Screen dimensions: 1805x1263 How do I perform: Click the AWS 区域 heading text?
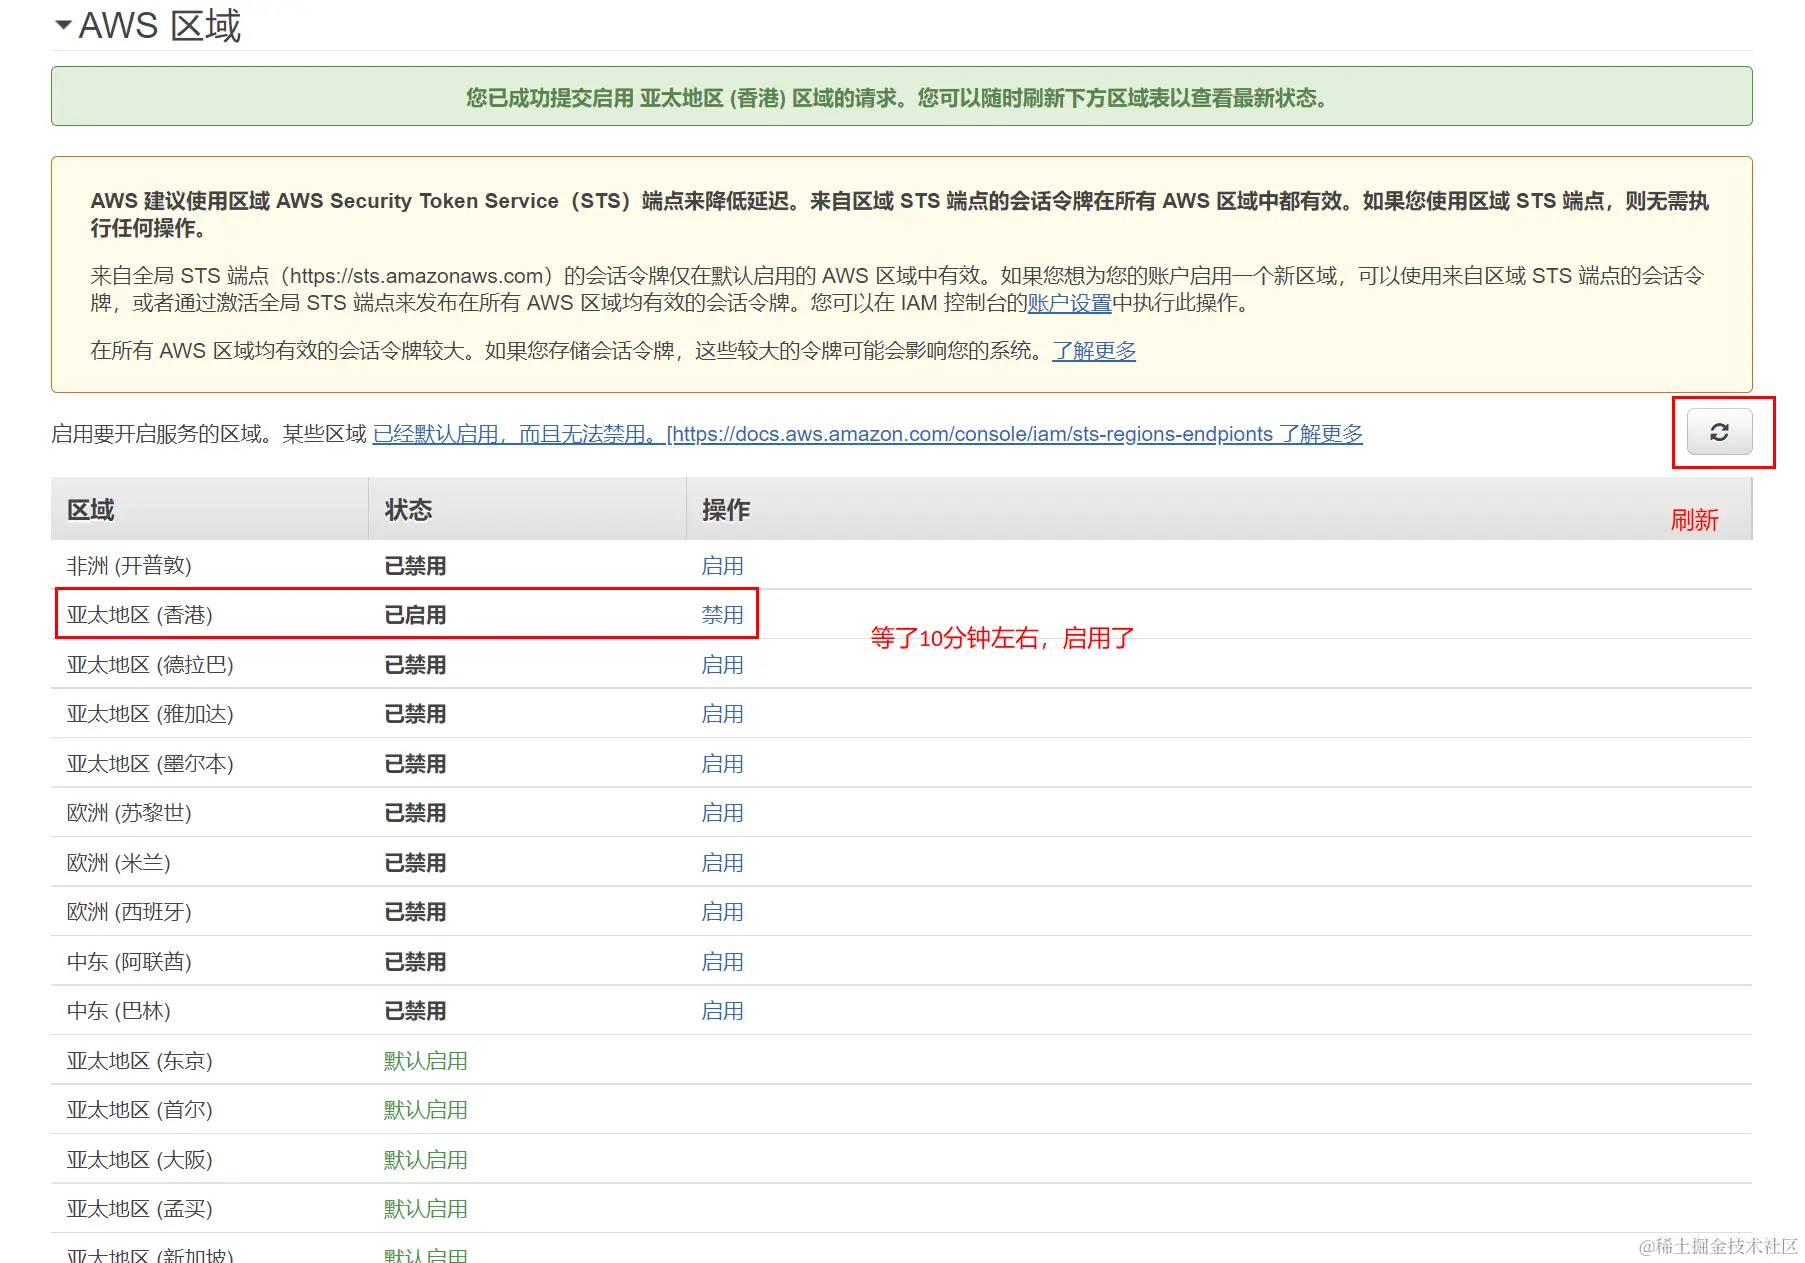(160, 25)
